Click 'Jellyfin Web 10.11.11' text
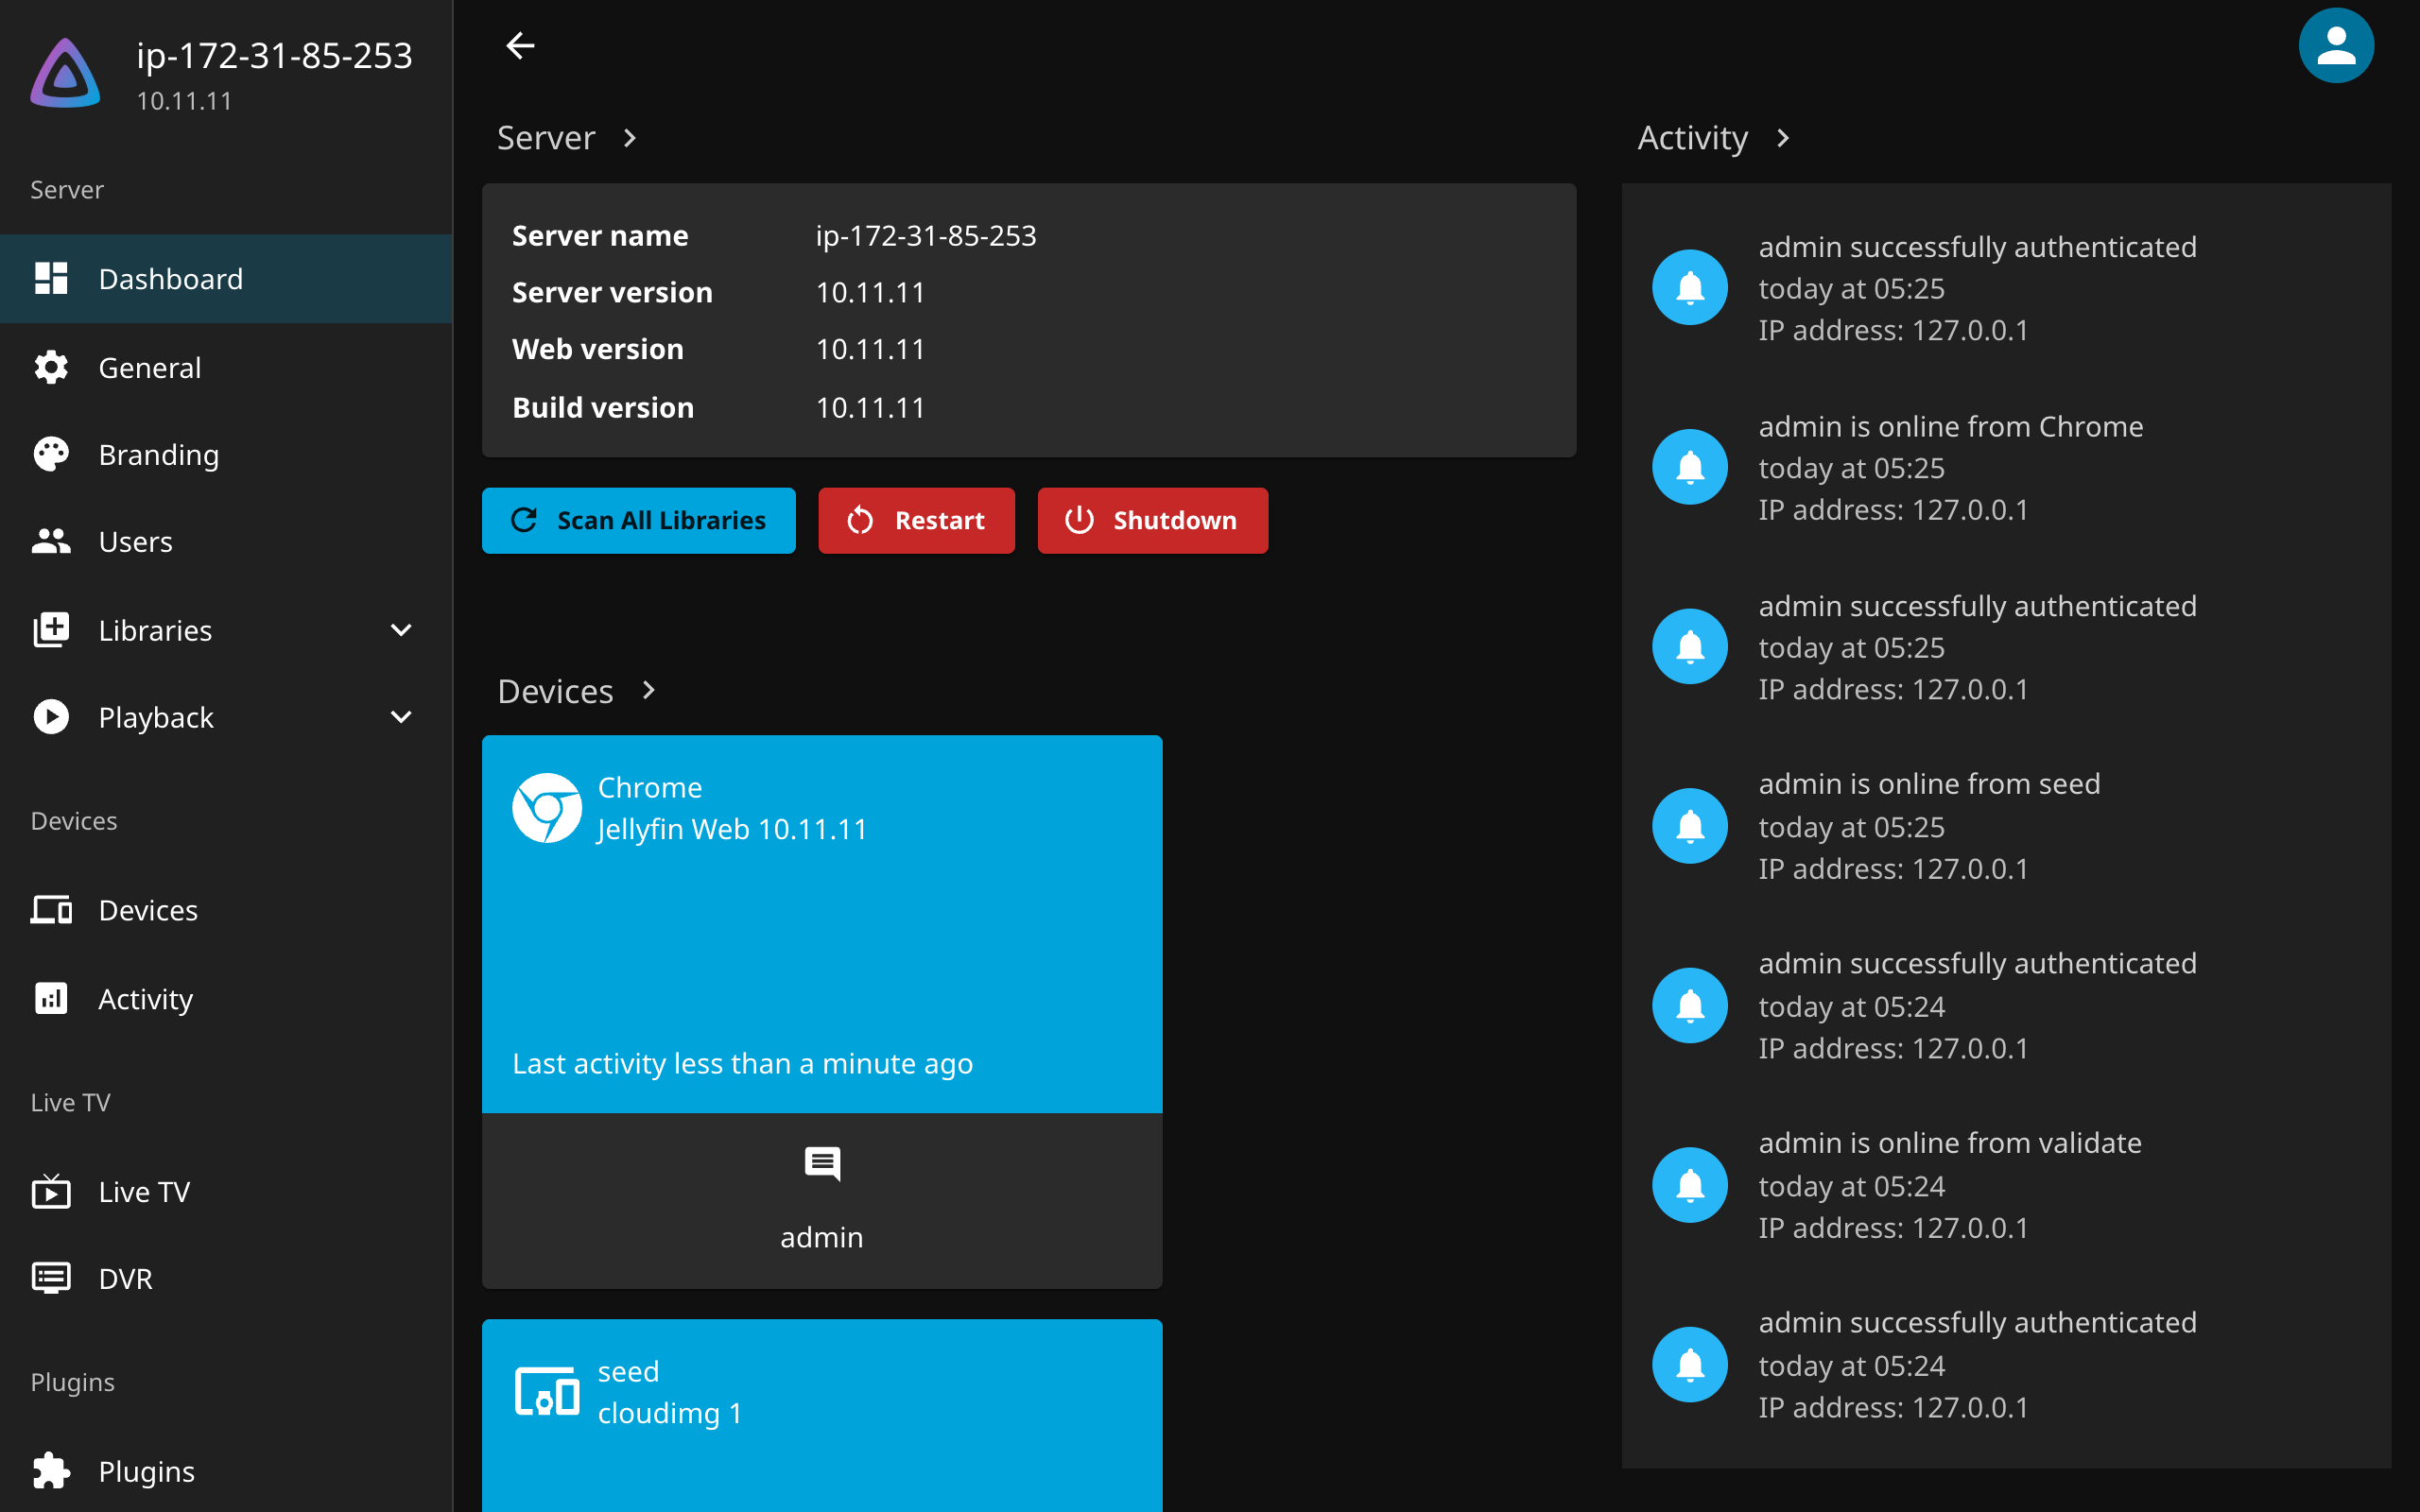The height and width of the screenshot is (1512, 2420). (x=732, y=829)
